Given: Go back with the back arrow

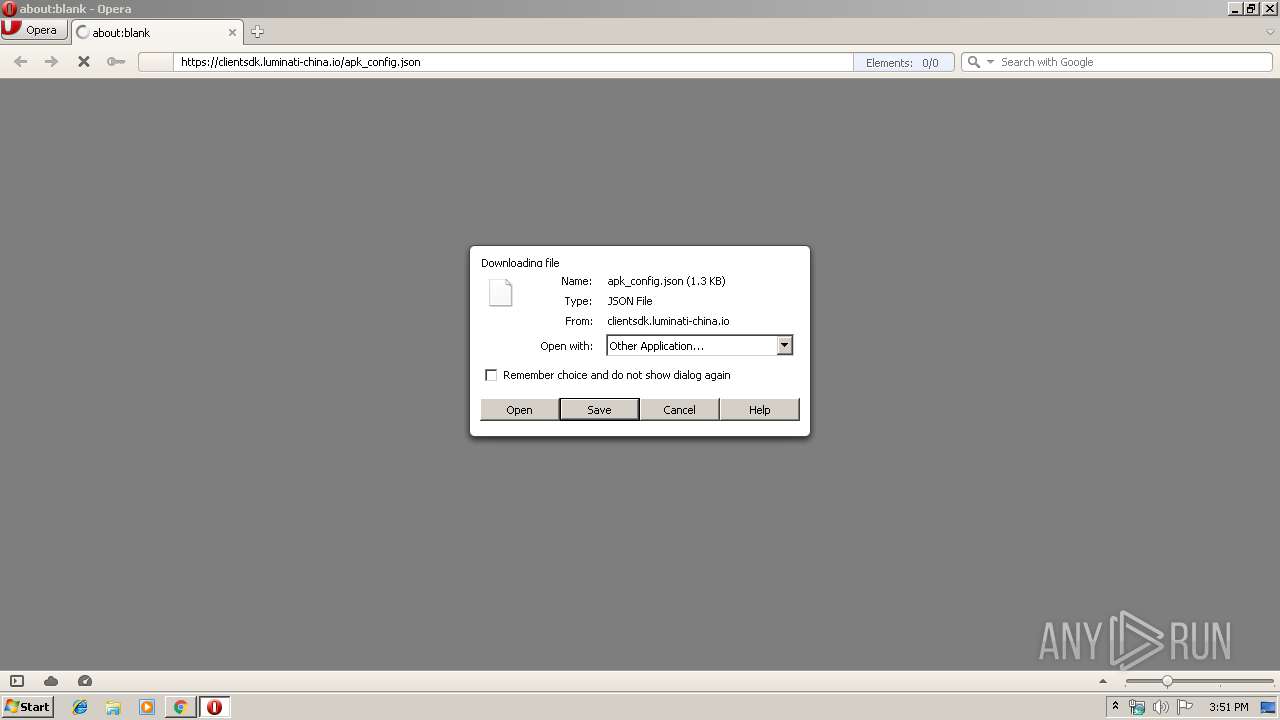Looking at the screenshot, I should [20, 62].
